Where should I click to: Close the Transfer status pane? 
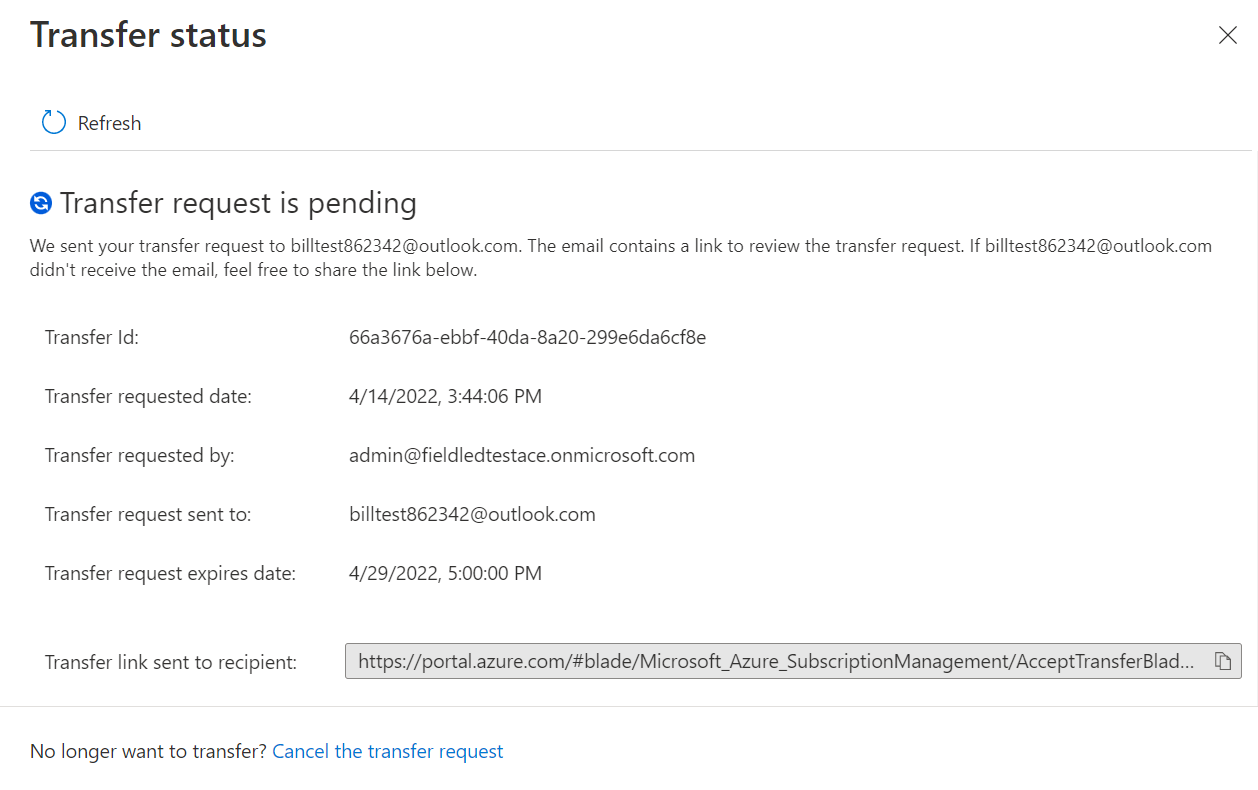point(1227,35)
